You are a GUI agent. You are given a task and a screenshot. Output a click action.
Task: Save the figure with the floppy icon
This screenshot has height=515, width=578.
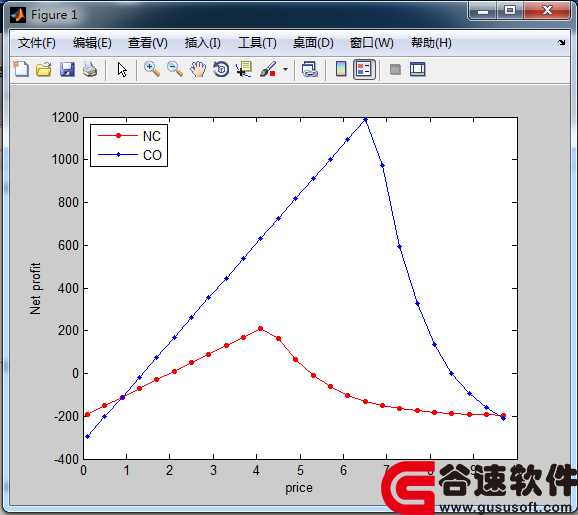coord(67,69)
